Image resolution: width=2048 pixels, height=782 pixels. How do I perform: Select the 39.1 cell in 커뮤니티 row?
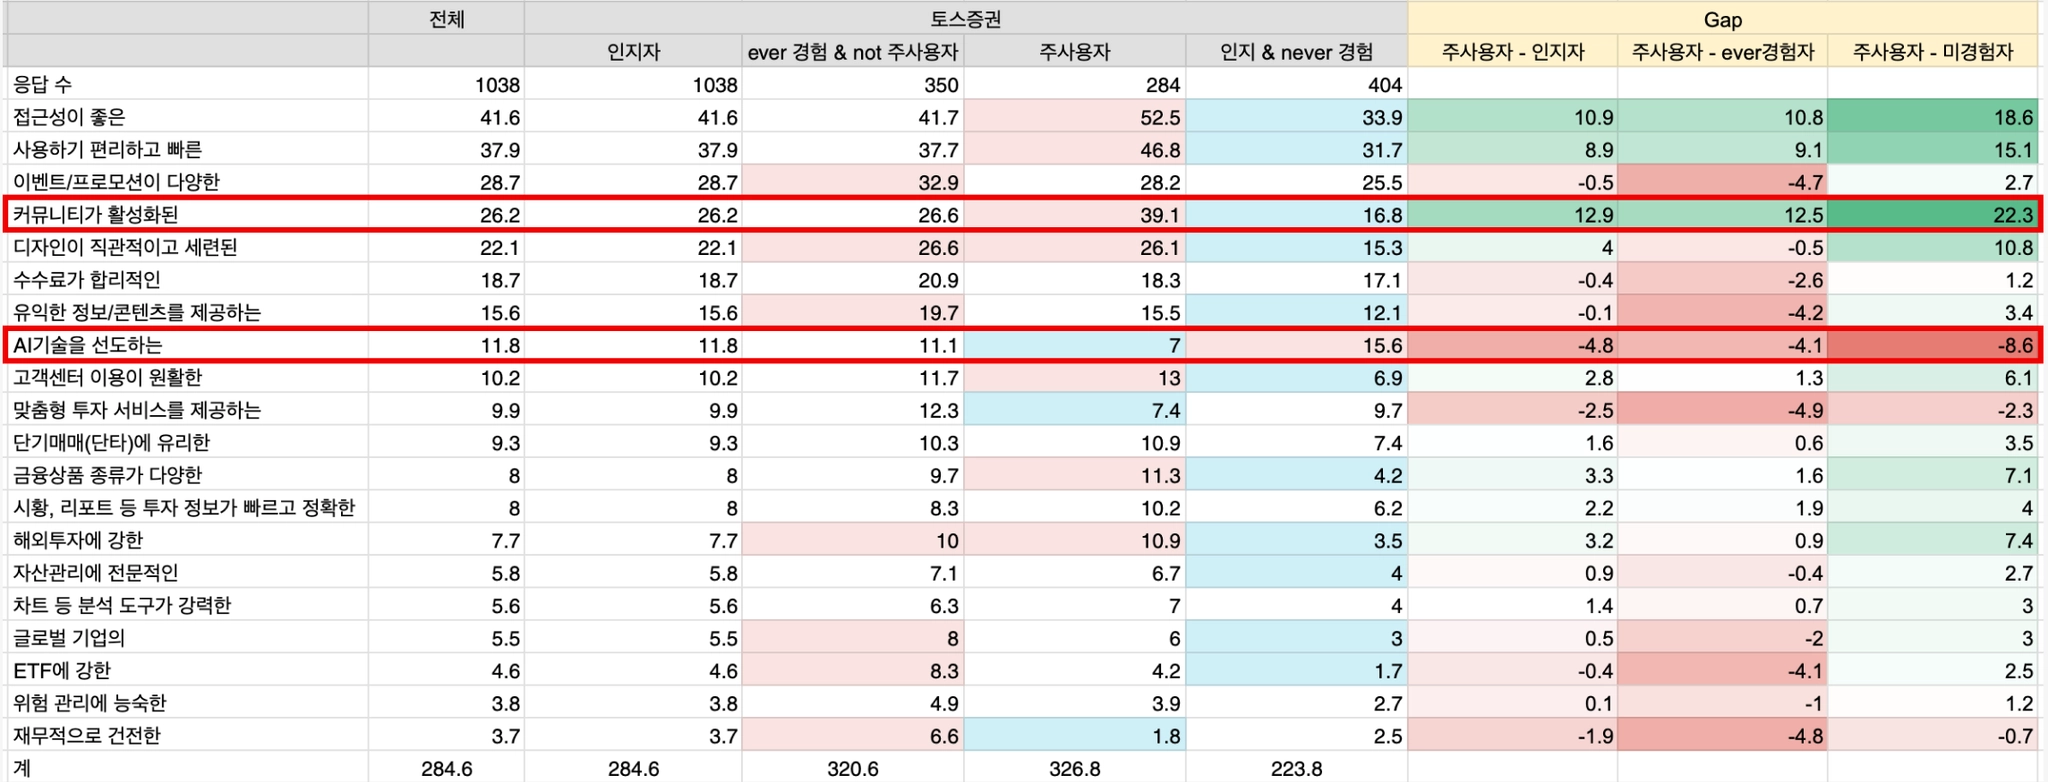point(1075,215)
